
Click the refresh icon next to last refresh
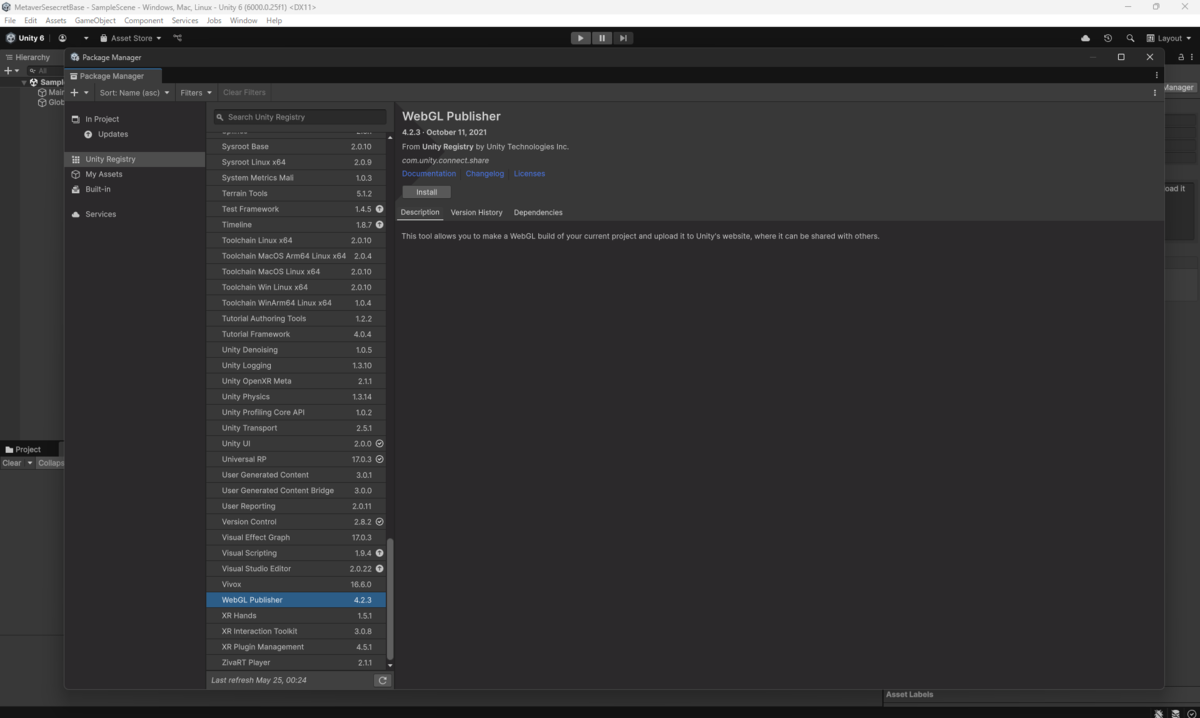click(383, 679)
